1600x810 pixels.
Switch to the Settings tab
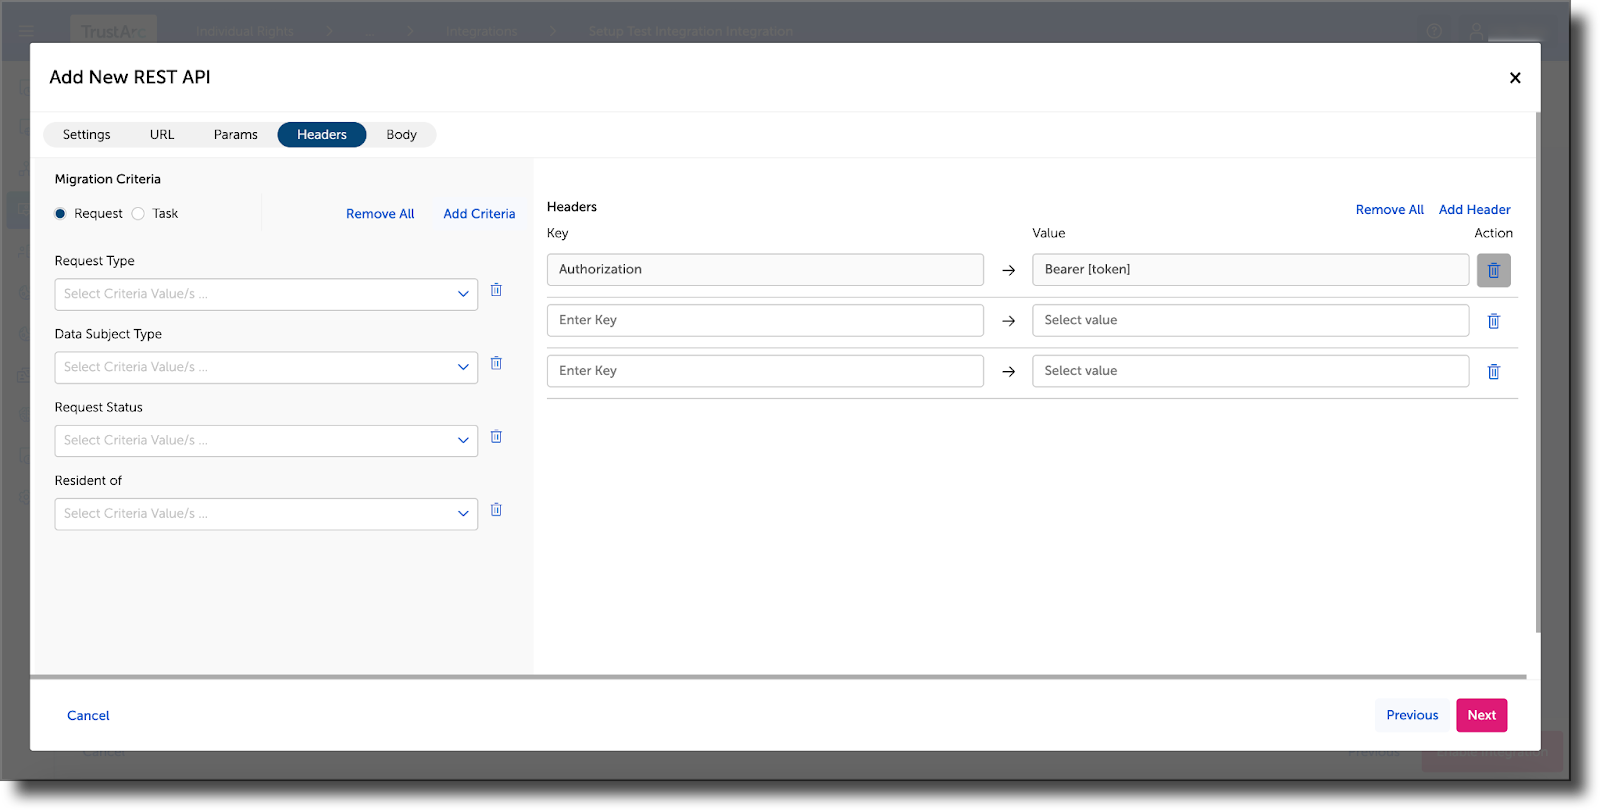[87, 135]
